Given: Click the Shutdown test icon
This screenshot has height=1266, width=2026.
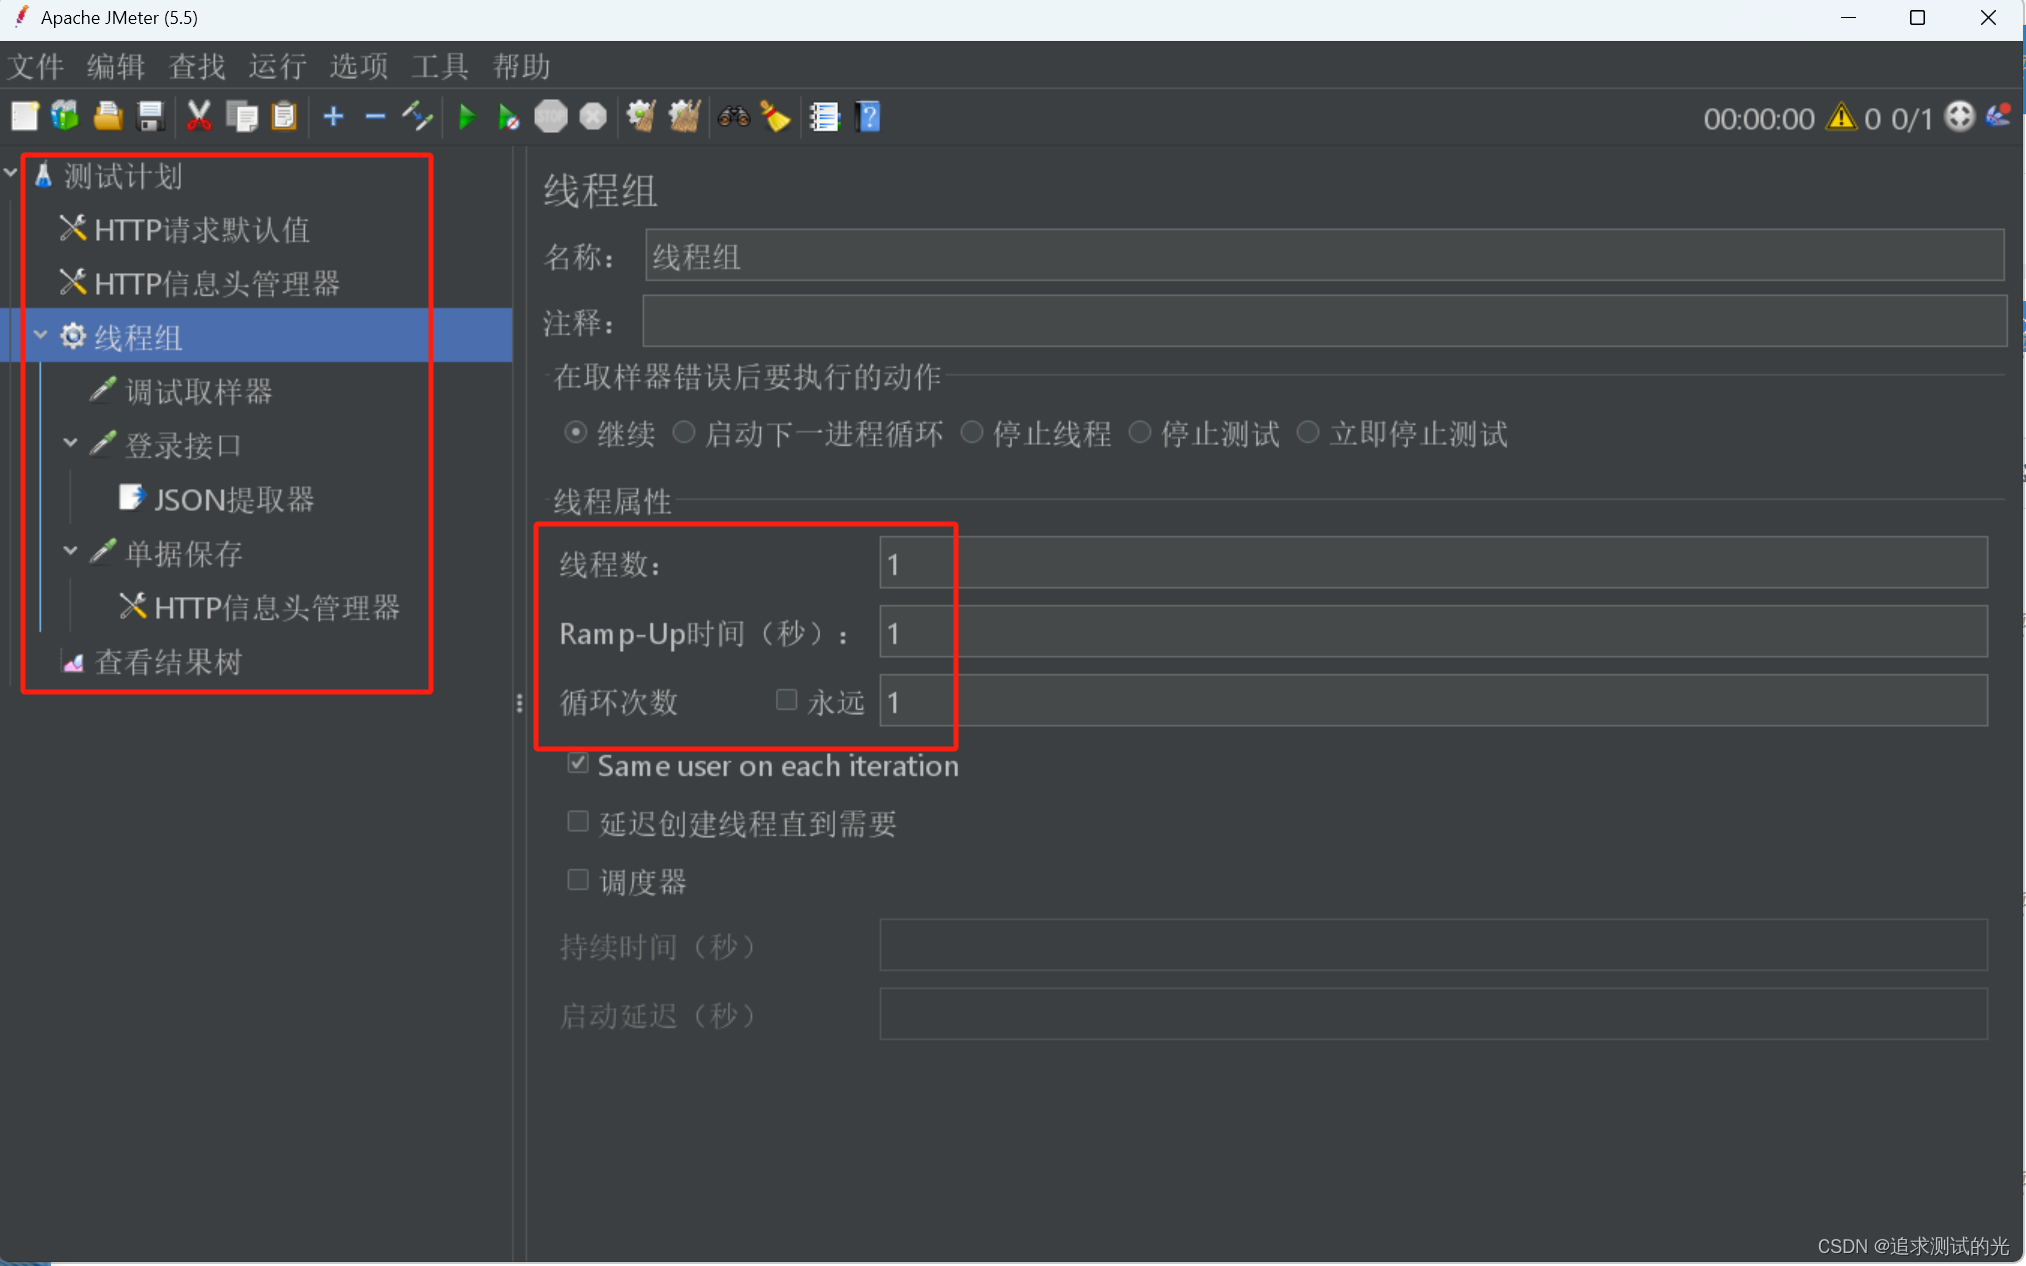Looking at the screenshot, I should click(593, 117).
